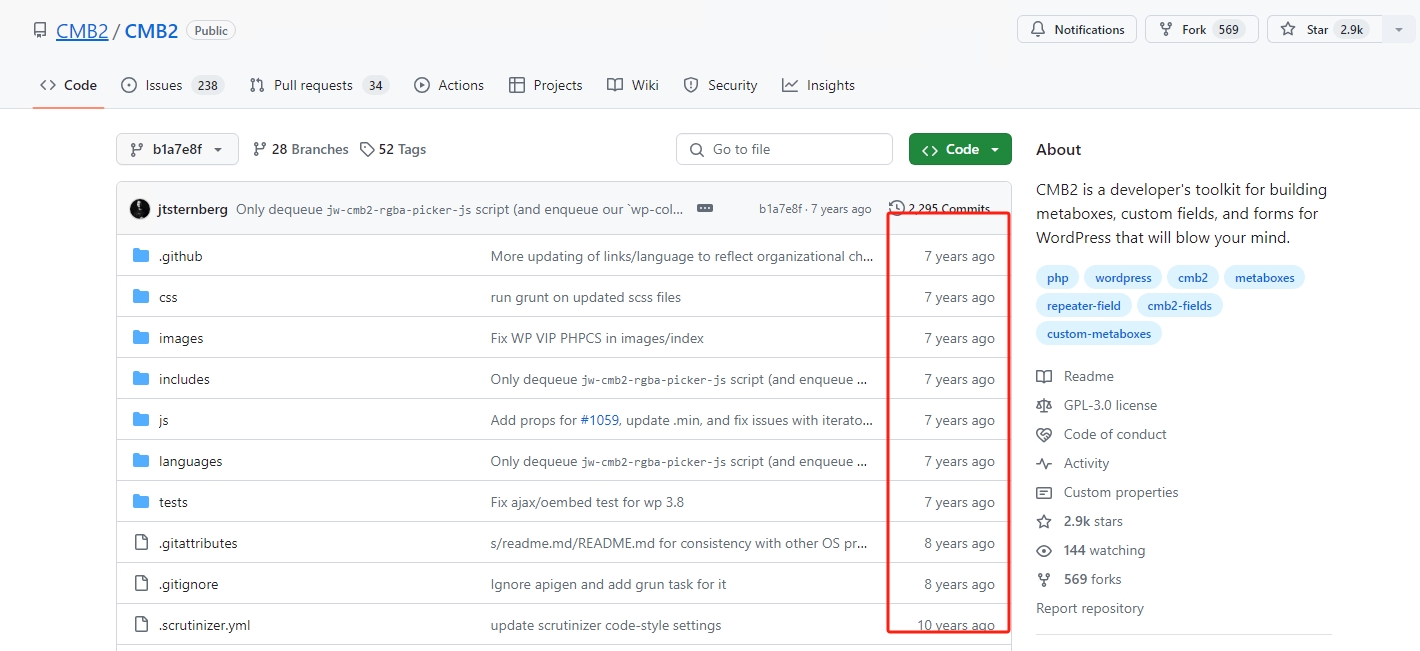Viewport: 1420px width, 651px height.
Task: Open the b1a7e8f branch selector dropdown
Action: pyautogui.click(x=177, y=149)
